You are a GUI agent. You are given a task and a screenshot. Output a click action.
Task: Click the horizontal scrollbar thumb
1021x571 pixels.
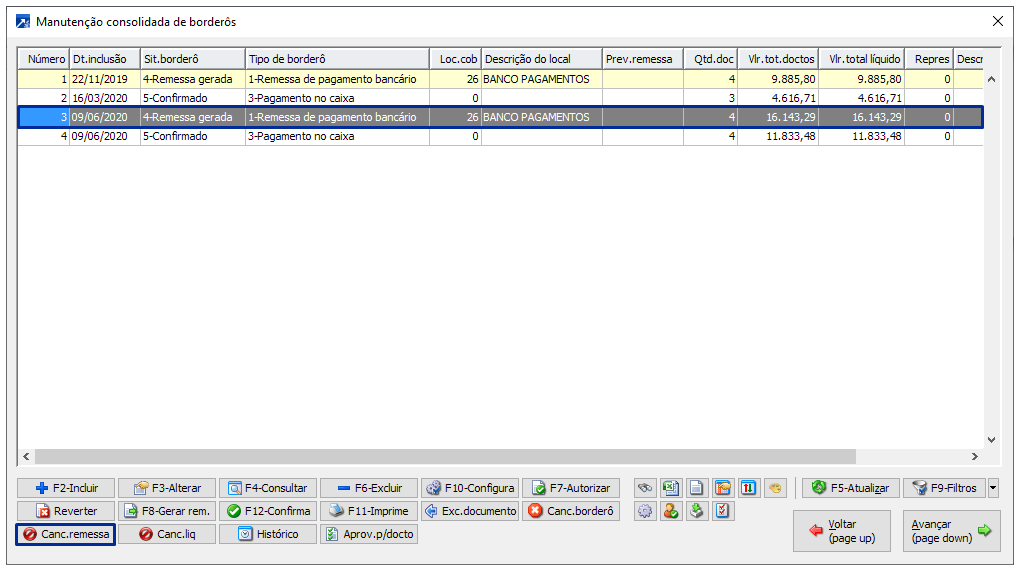445,456
